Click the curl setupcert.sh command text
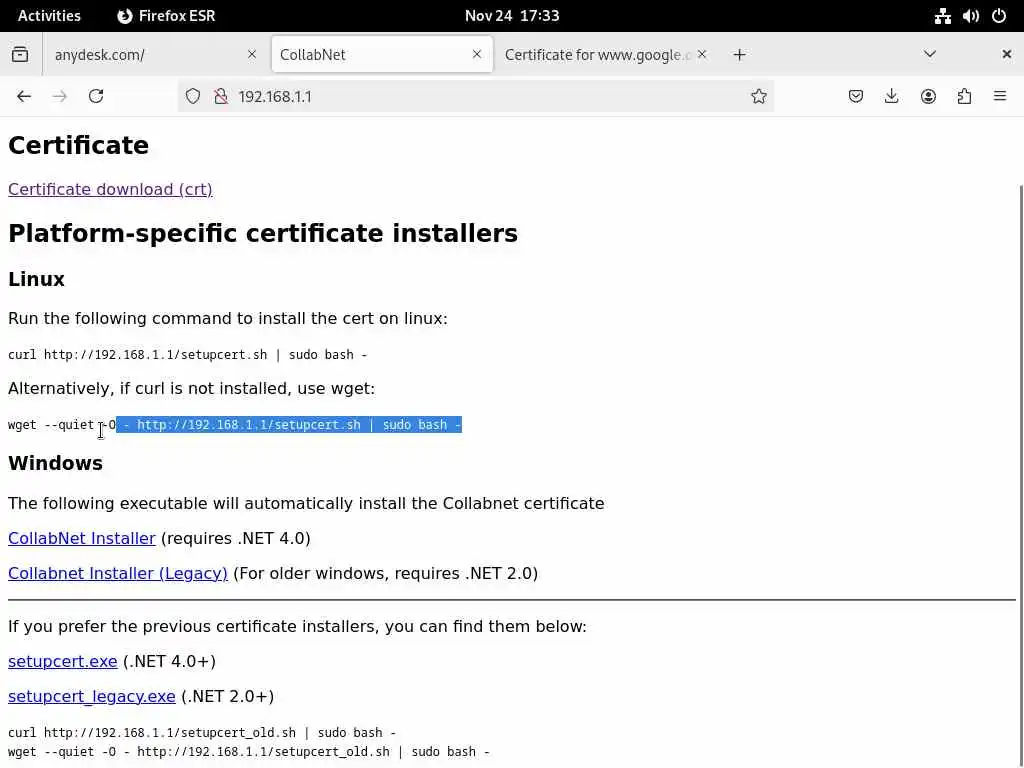The width and height of the screenshot is (1024, 768). (x=187, y=355)
